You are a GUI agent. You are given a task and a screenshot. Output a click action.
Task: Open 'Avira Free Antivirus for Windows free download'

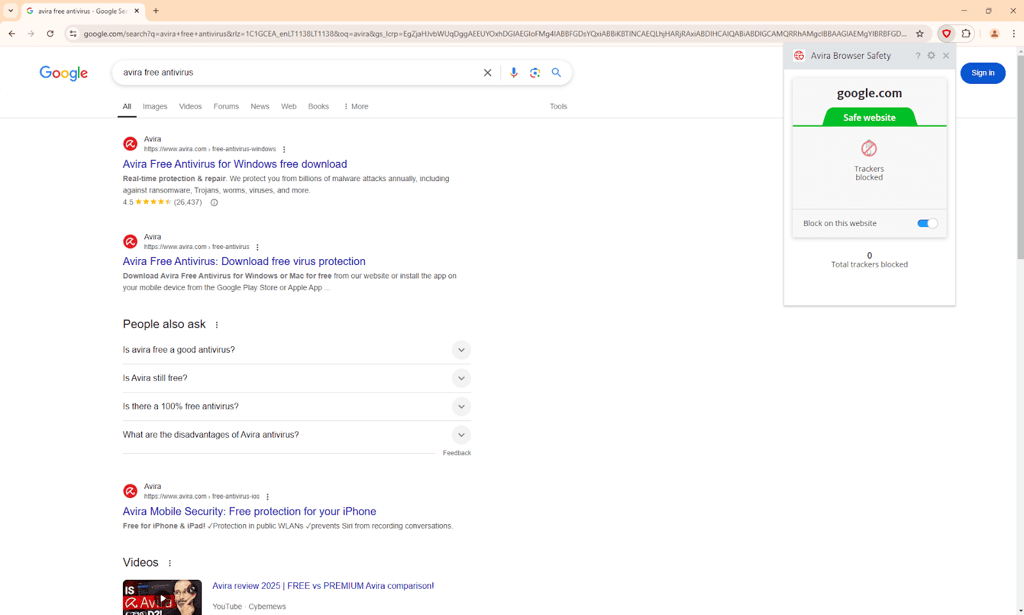(234, 164)
